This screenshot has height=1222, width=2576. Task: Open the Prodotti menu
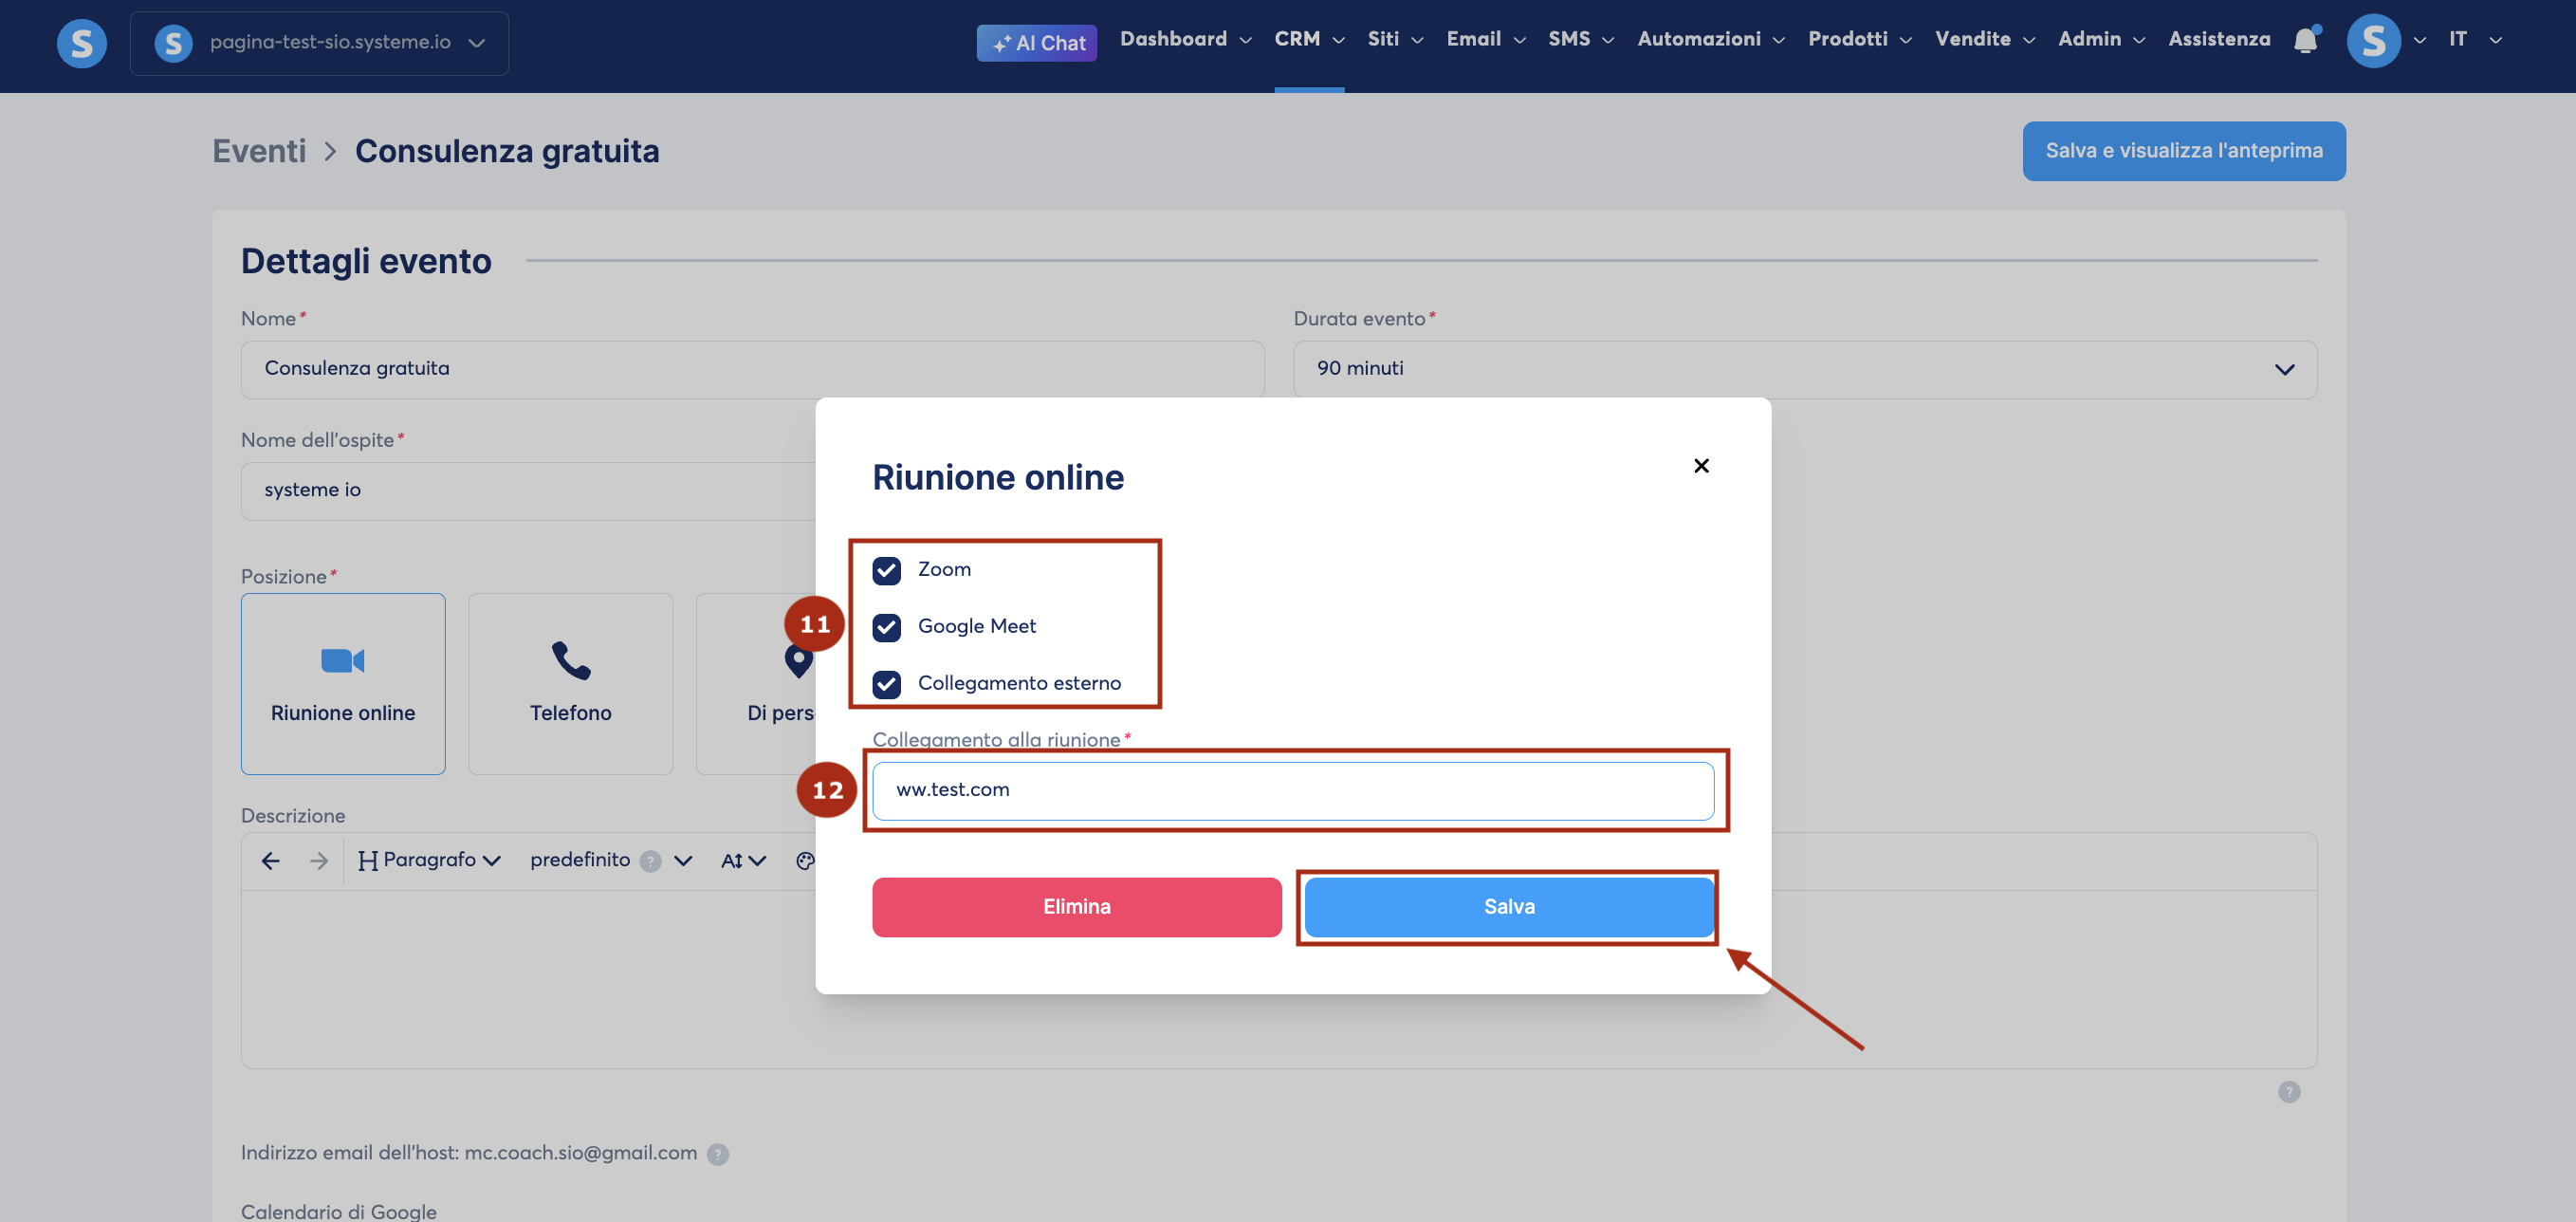point(1860,40)
